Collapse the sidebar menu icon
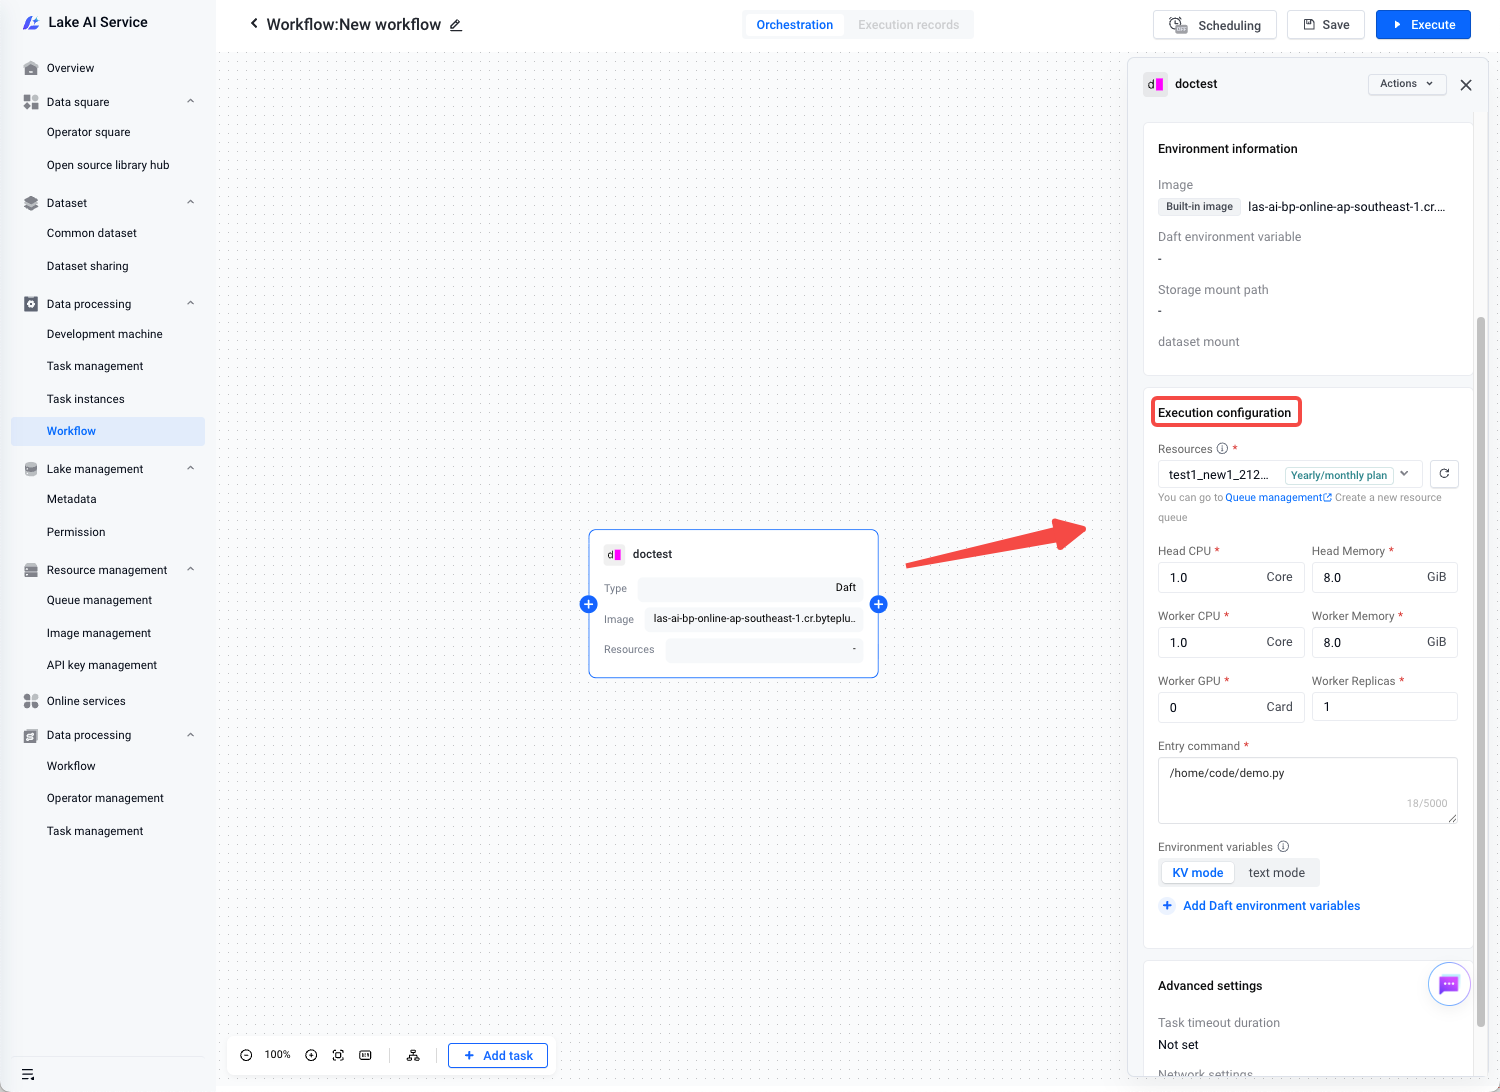This screenshot has height=1092, width=1500. (x=28, y=1074)
